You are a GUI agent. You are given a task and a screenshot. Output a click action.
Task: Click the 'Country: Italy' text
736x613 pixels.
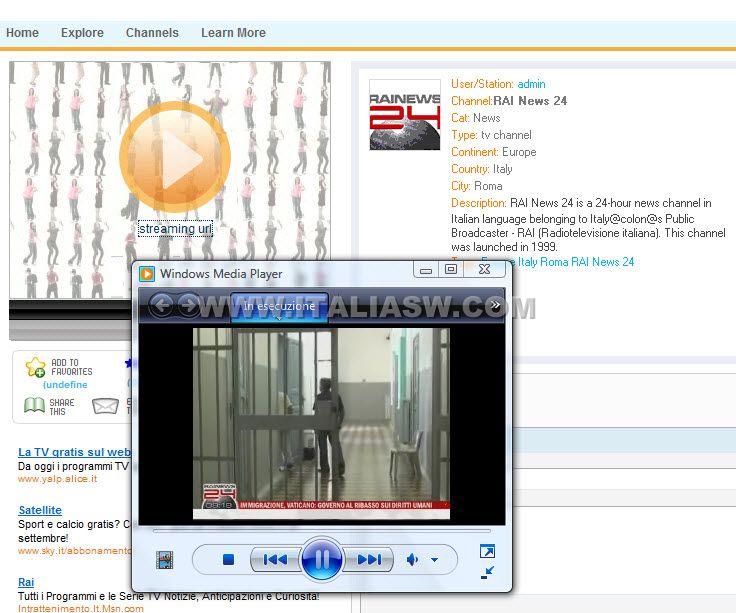point(482,169)
